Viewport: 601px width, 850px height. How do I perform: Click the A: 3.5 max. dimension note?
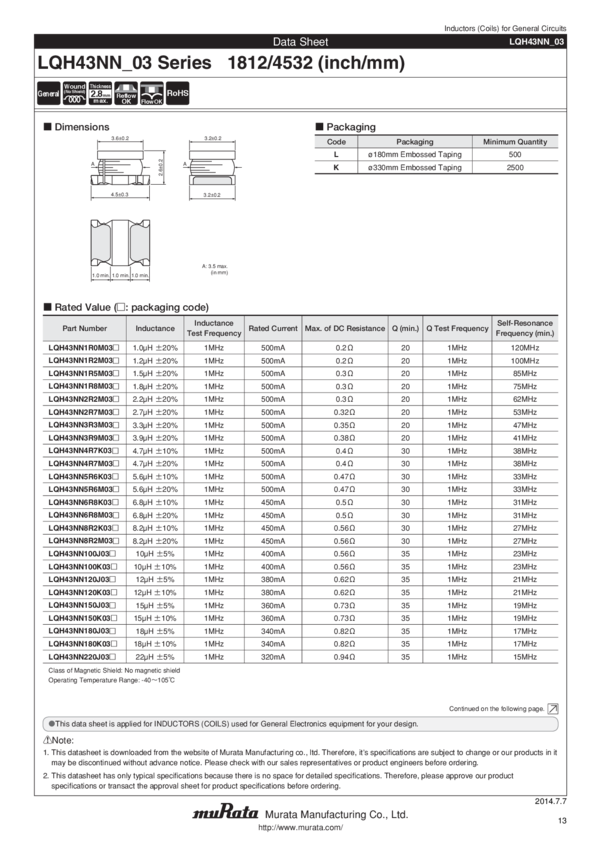(215, 266)
